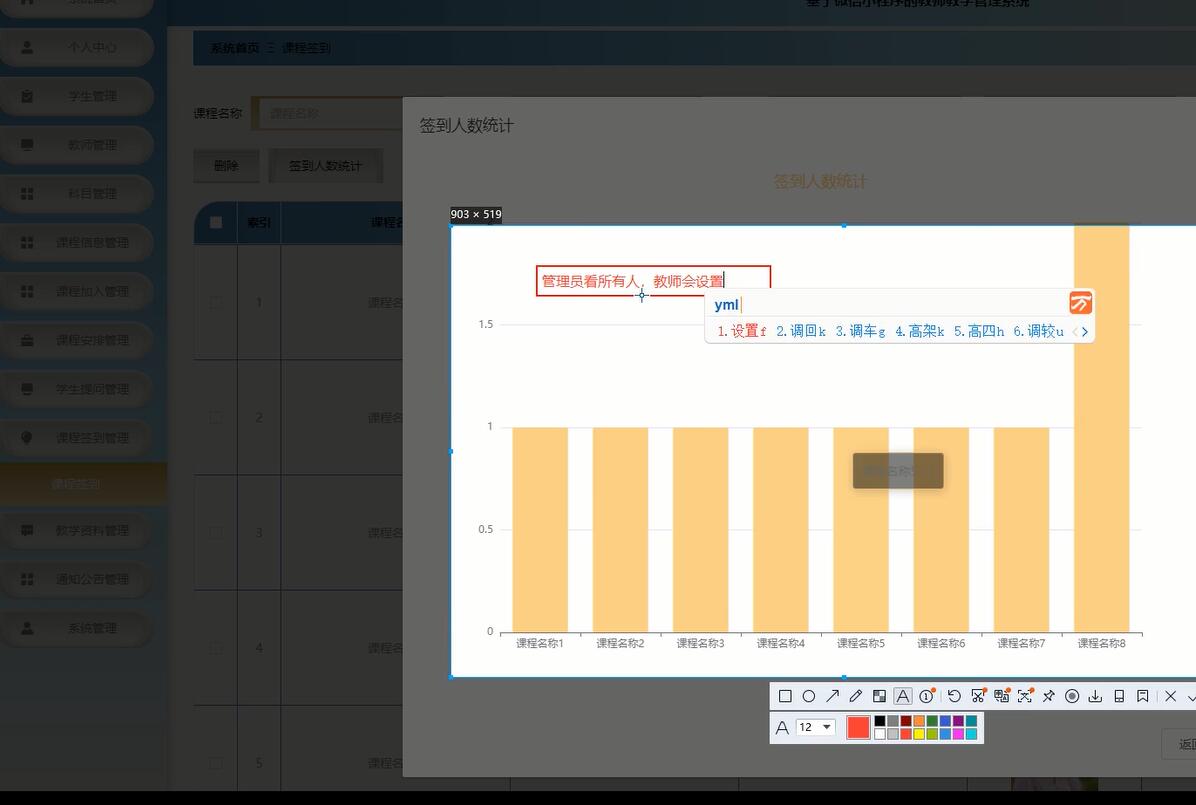The image size is (1196, 805).
Task: Save screenshot with download icon
Action: pyautogui.click(x=1095, y=696)
